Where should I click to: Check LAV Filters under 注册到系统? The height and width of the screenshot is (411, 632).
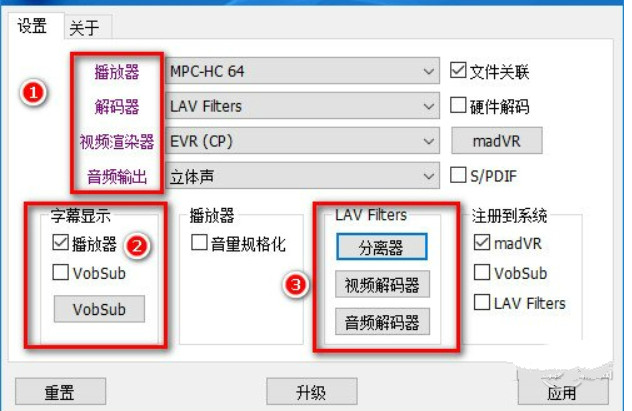click(x=482, y=302)
